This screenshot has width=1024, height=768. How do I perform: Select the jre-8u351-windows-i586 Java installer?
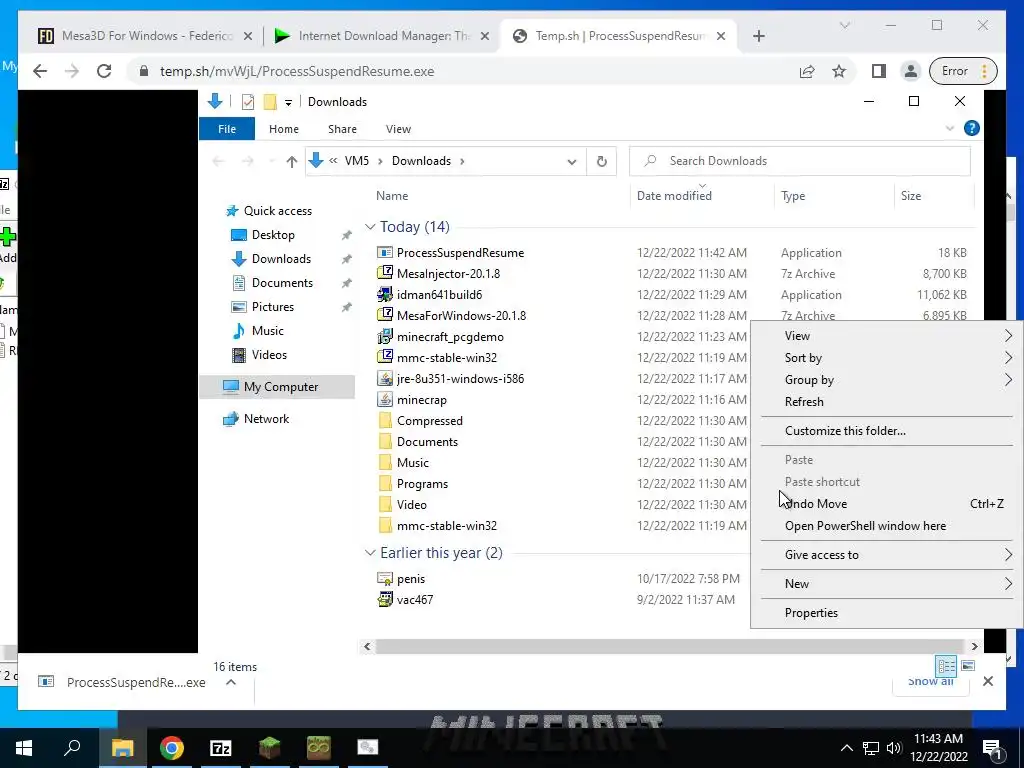[460, 378]
